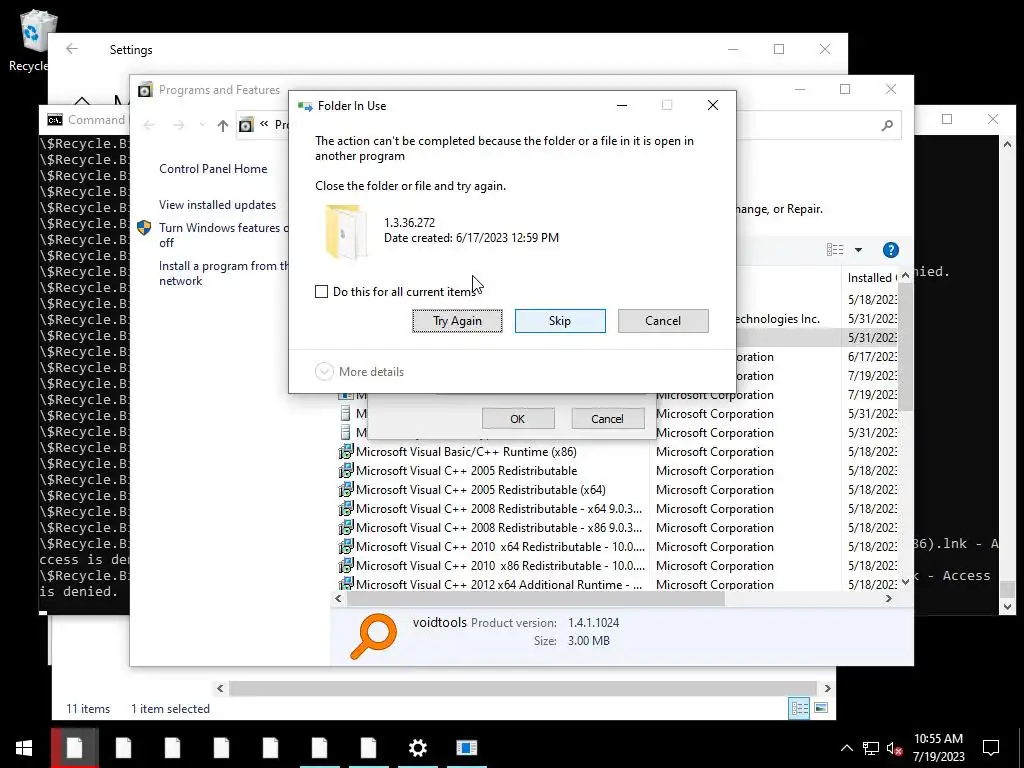Click Turn Windows features on or off

(x=223, y=235)
